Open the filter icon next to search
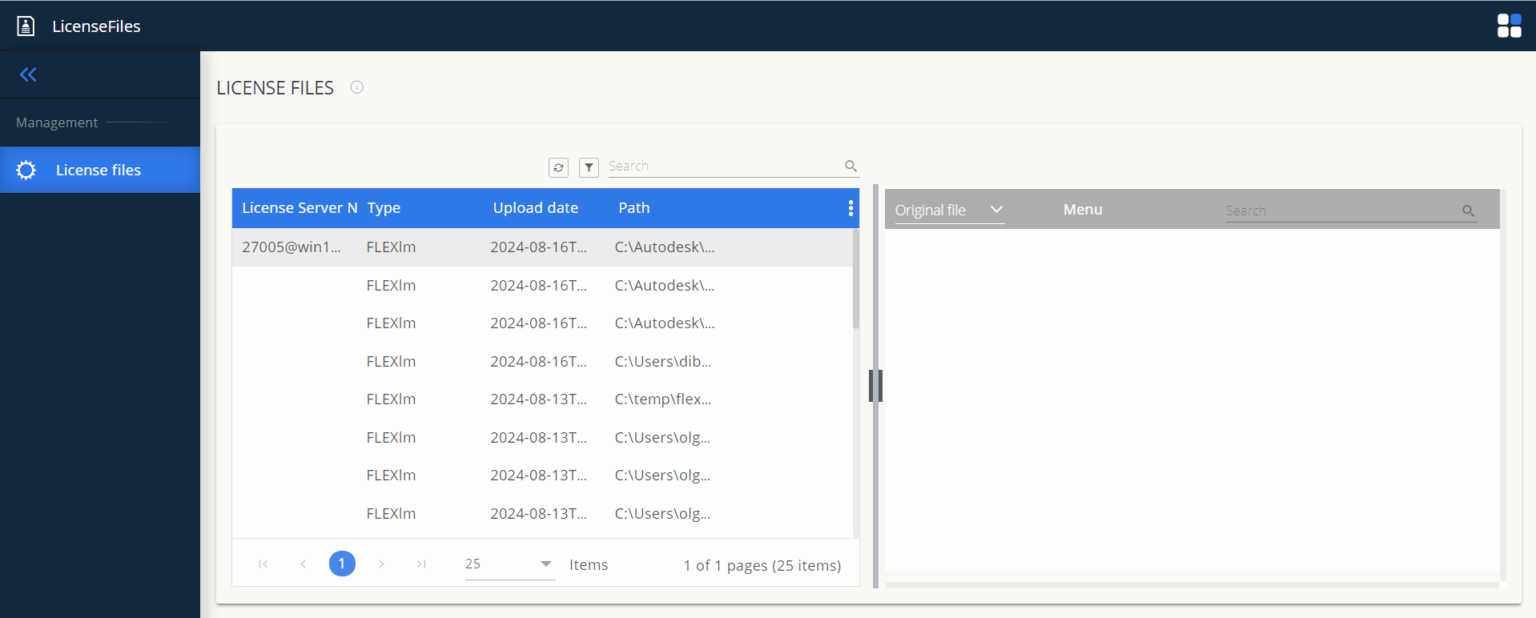 click(x=588, y=167)
